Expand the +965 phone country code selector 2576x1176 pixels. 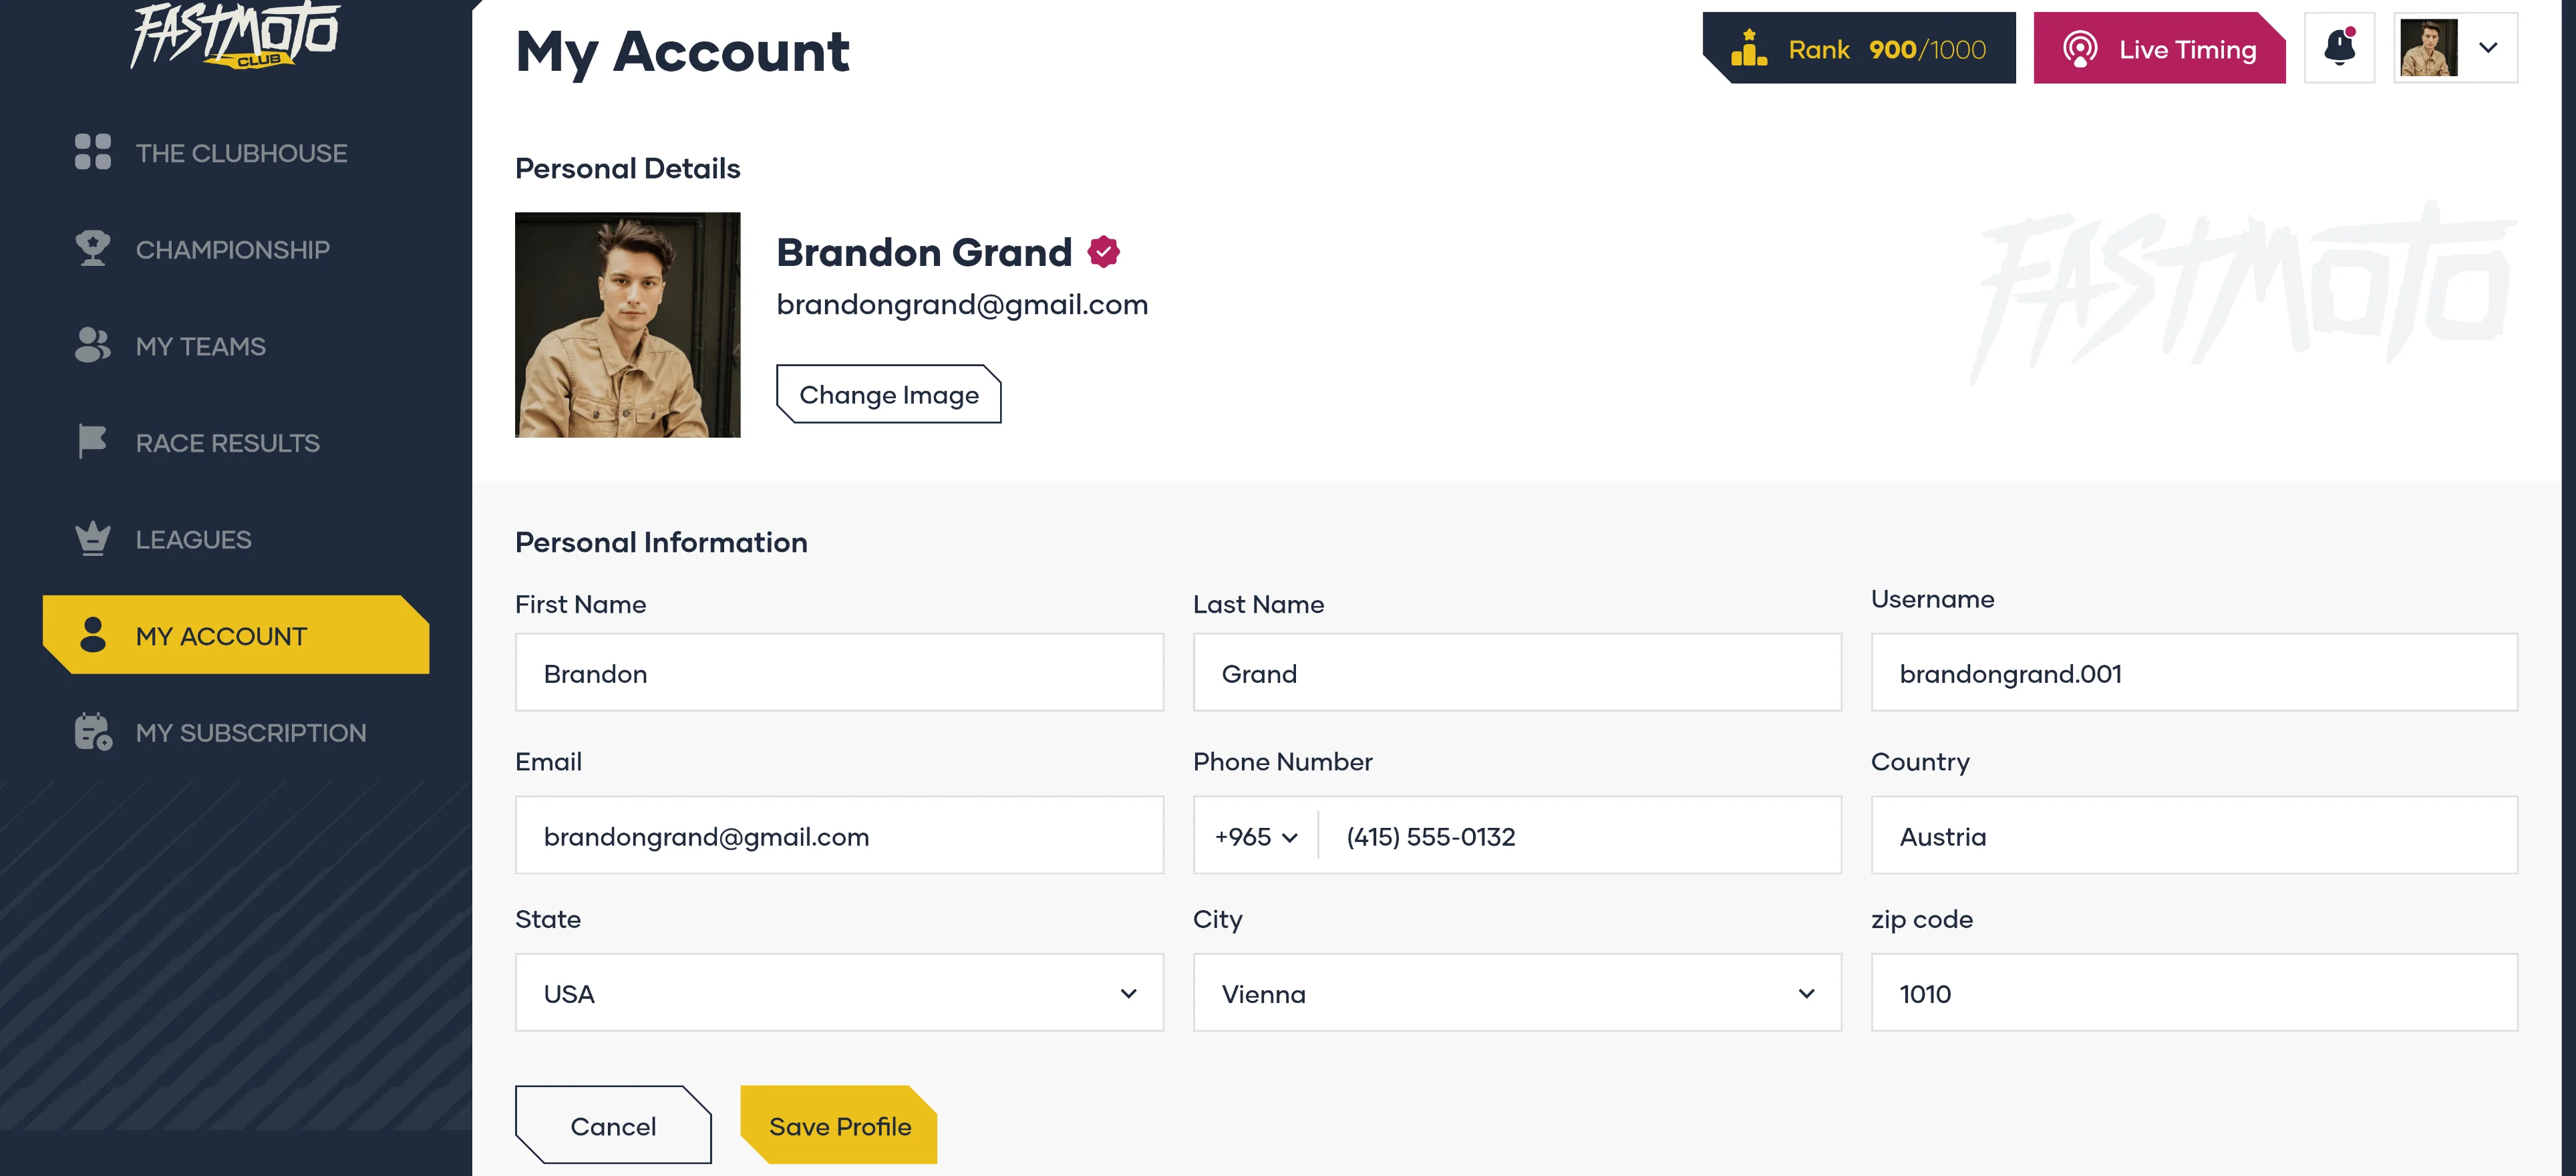point(1256,836)
